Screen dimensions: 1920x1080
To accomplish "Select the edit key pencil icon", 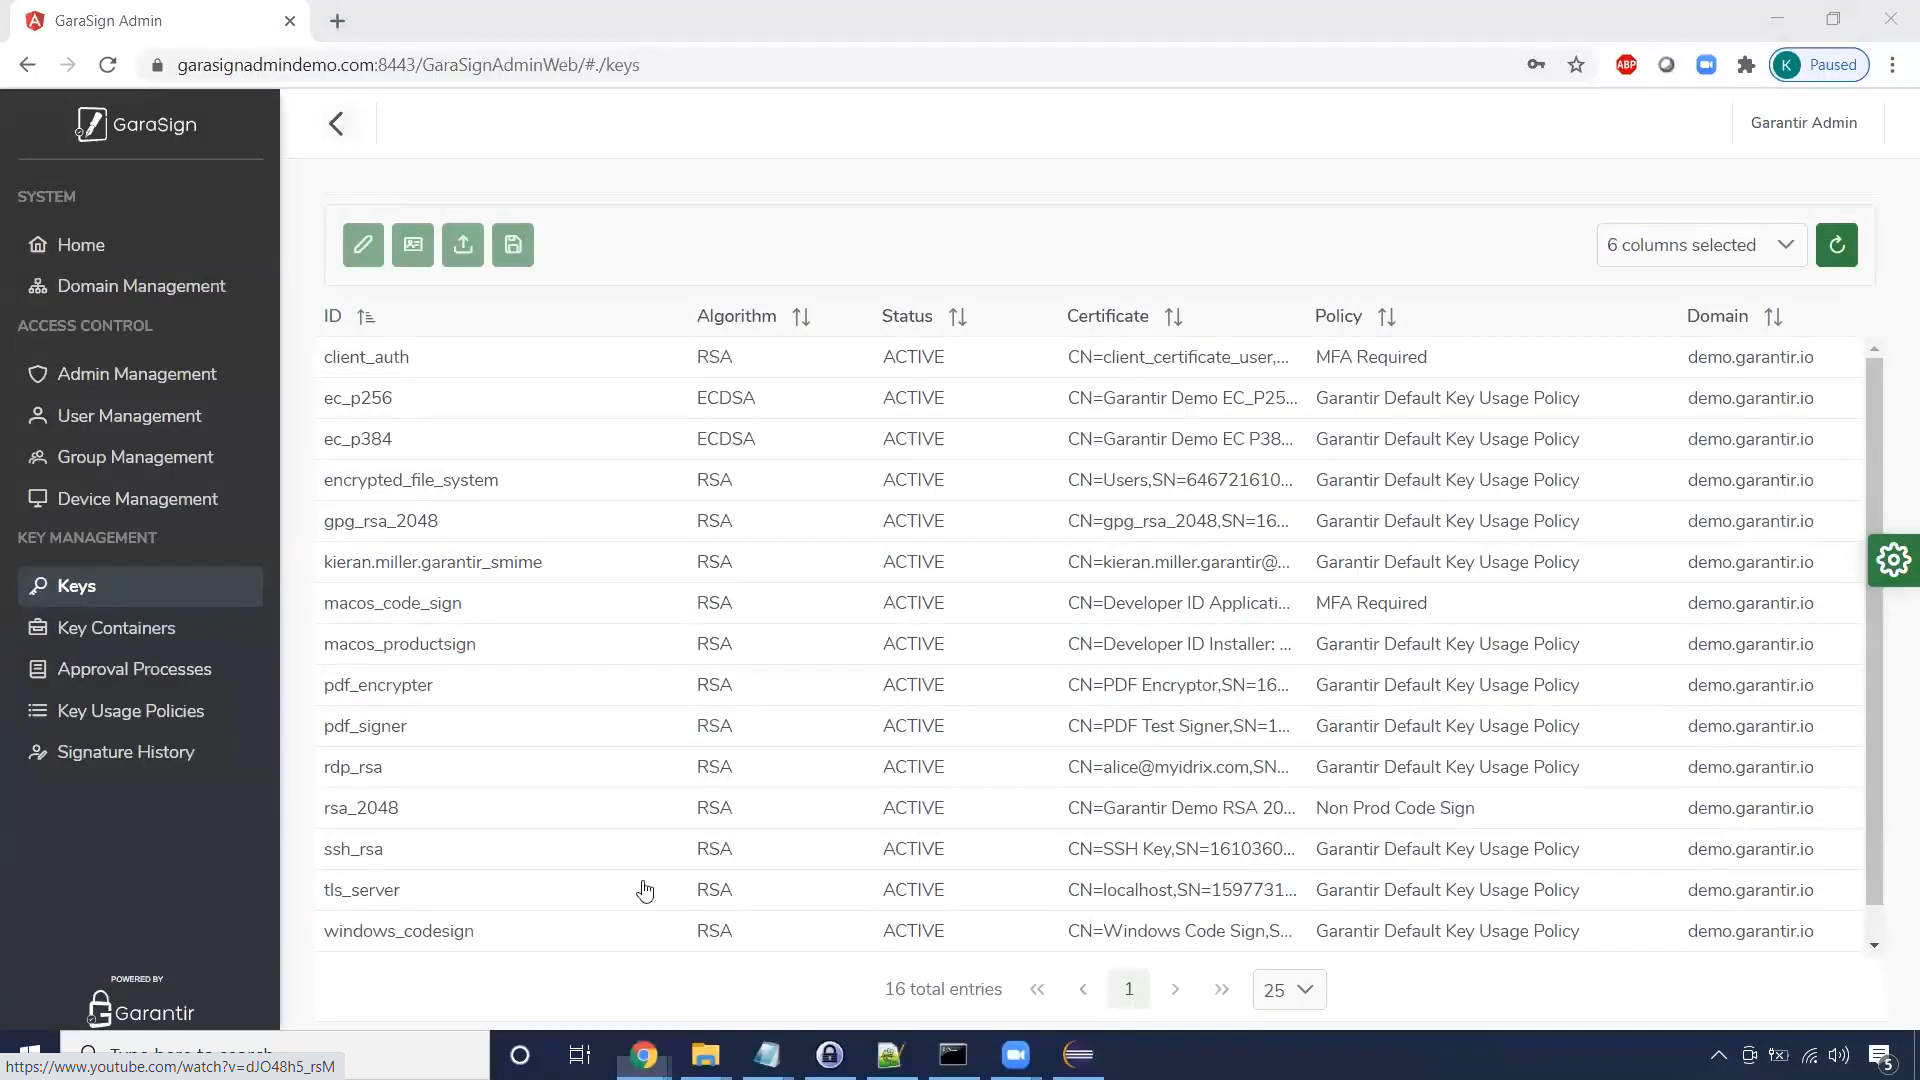I will pos(363,245).
